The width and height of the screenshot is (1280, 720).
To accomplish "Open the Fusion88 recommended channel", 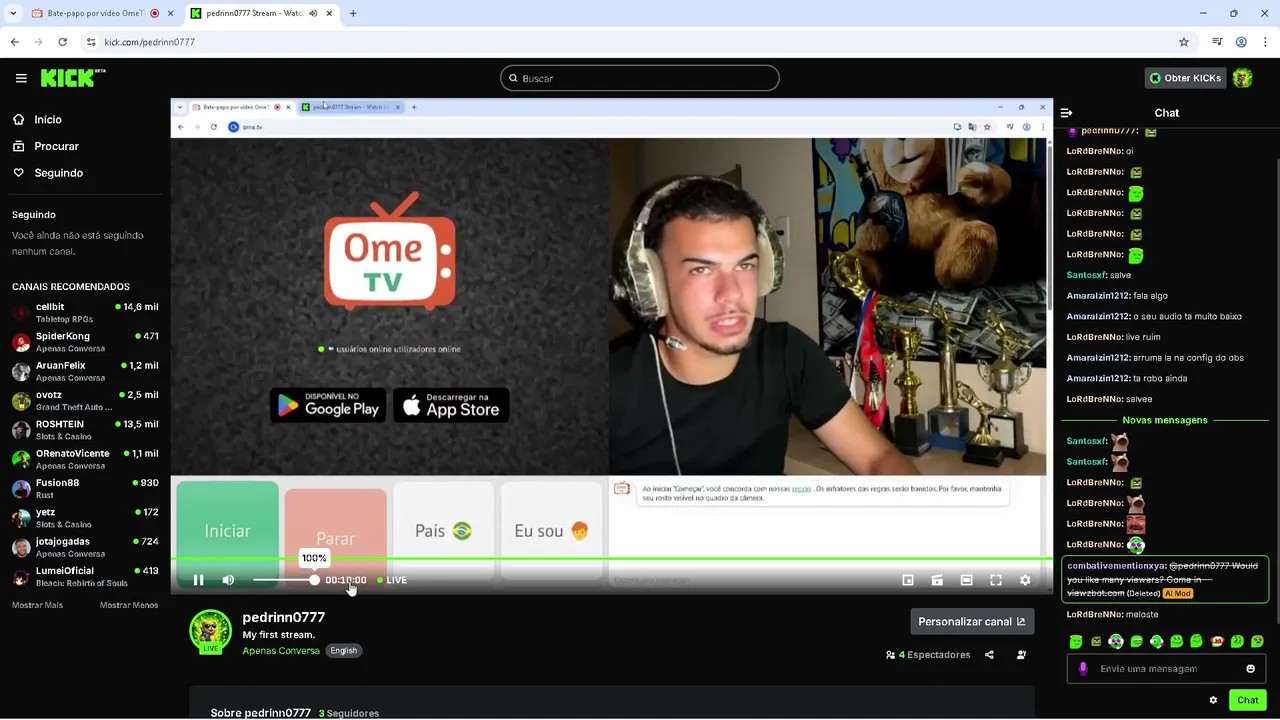I will coord(85,489).
